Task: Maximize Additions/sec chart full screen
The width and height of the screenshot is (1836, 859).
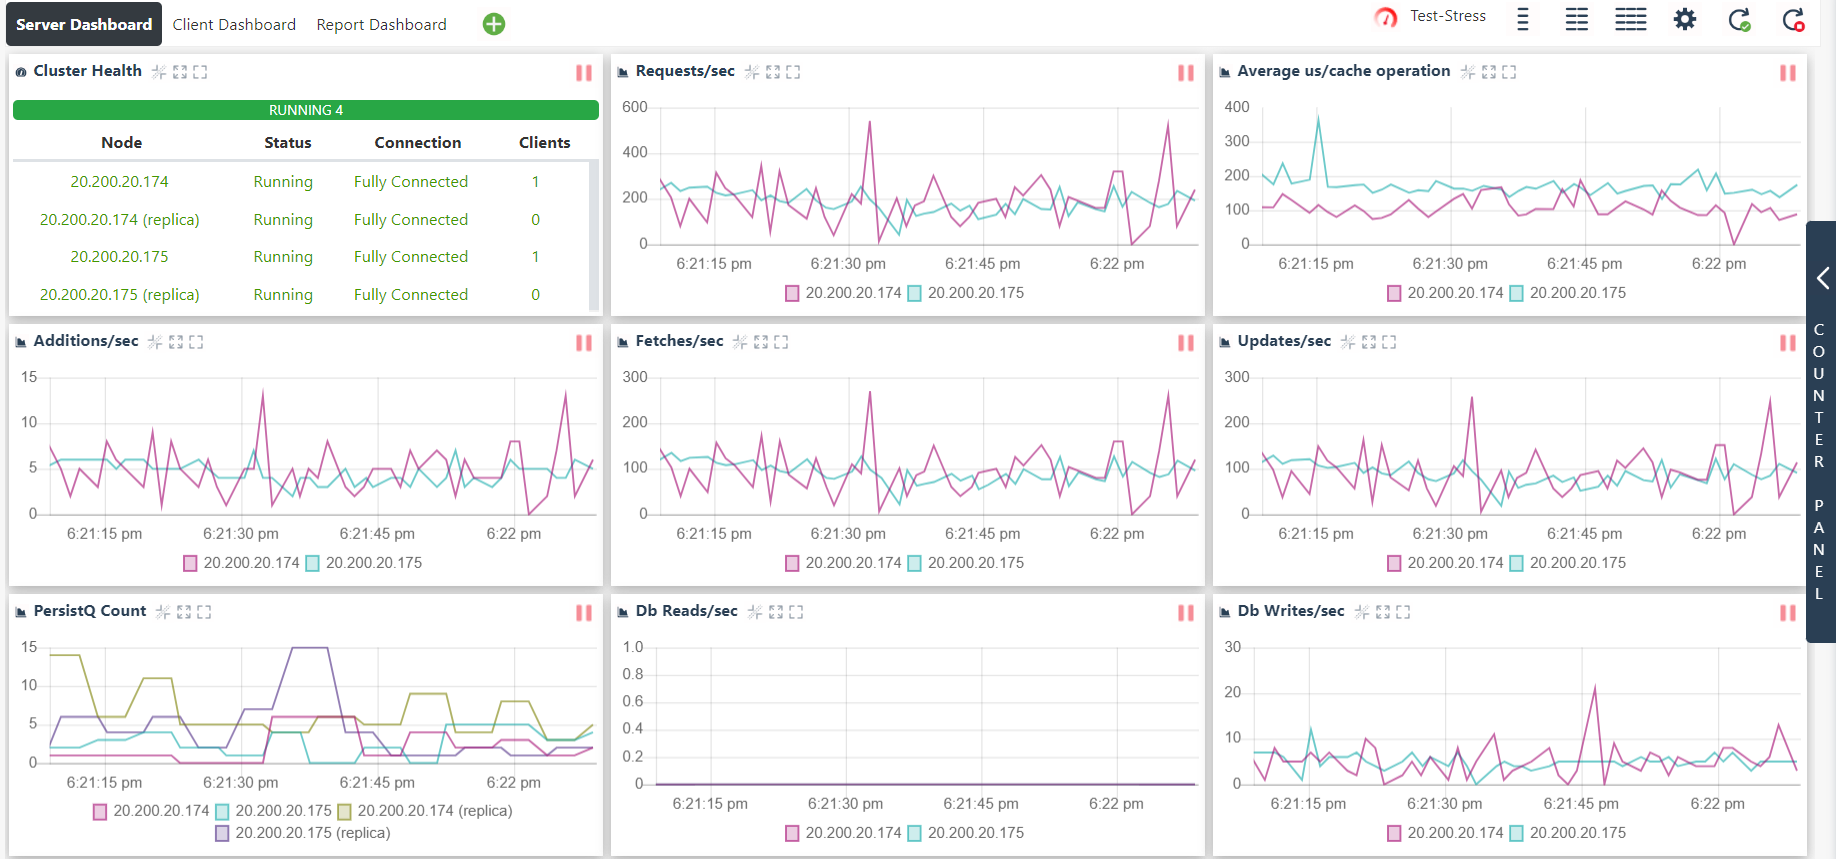Action: (x=196, y=342)
